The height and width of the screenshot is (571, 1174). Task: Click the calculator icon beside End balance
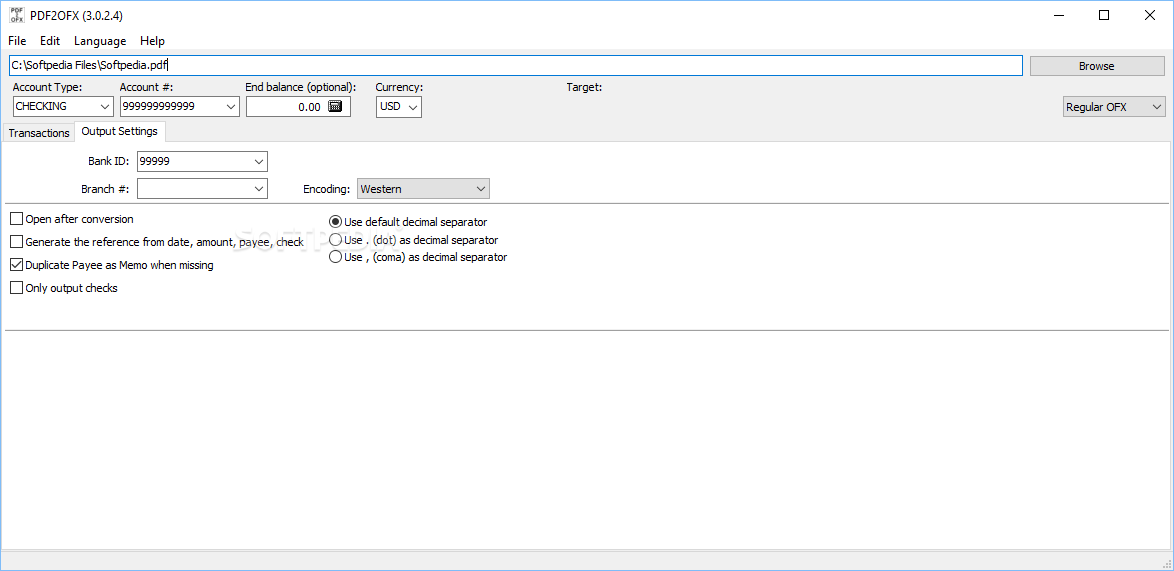335,106
